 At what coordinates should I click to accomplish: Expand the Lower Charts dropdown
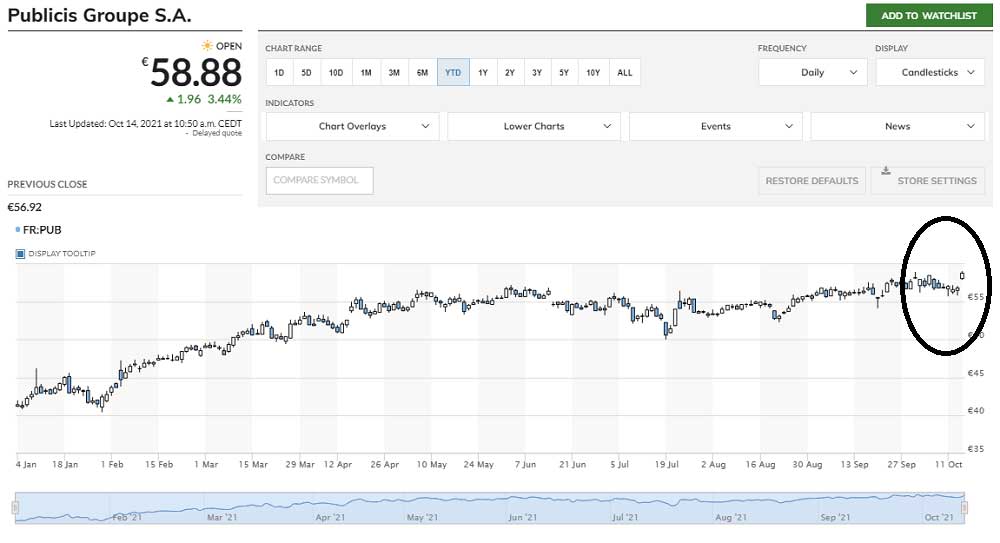point(534,126)
